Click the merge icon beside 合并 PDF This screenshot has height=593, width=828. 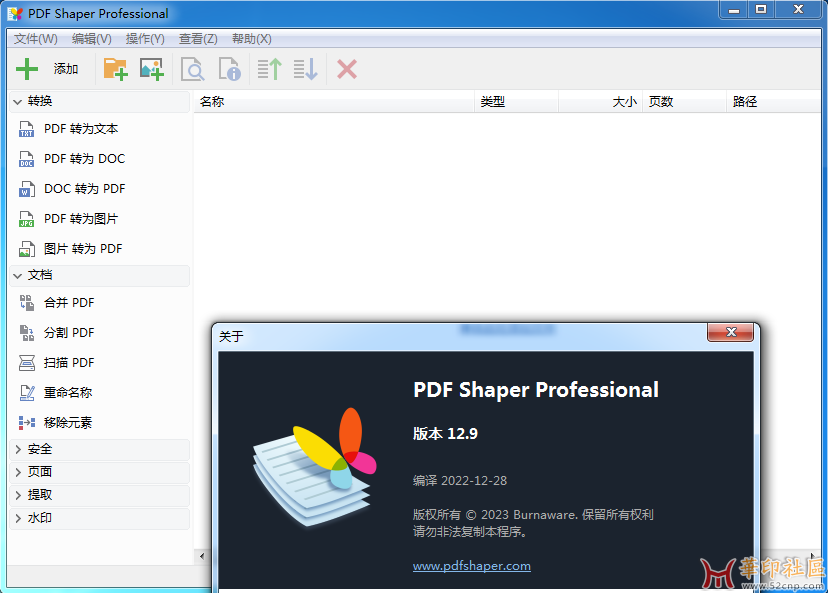(x=26, y=303)
